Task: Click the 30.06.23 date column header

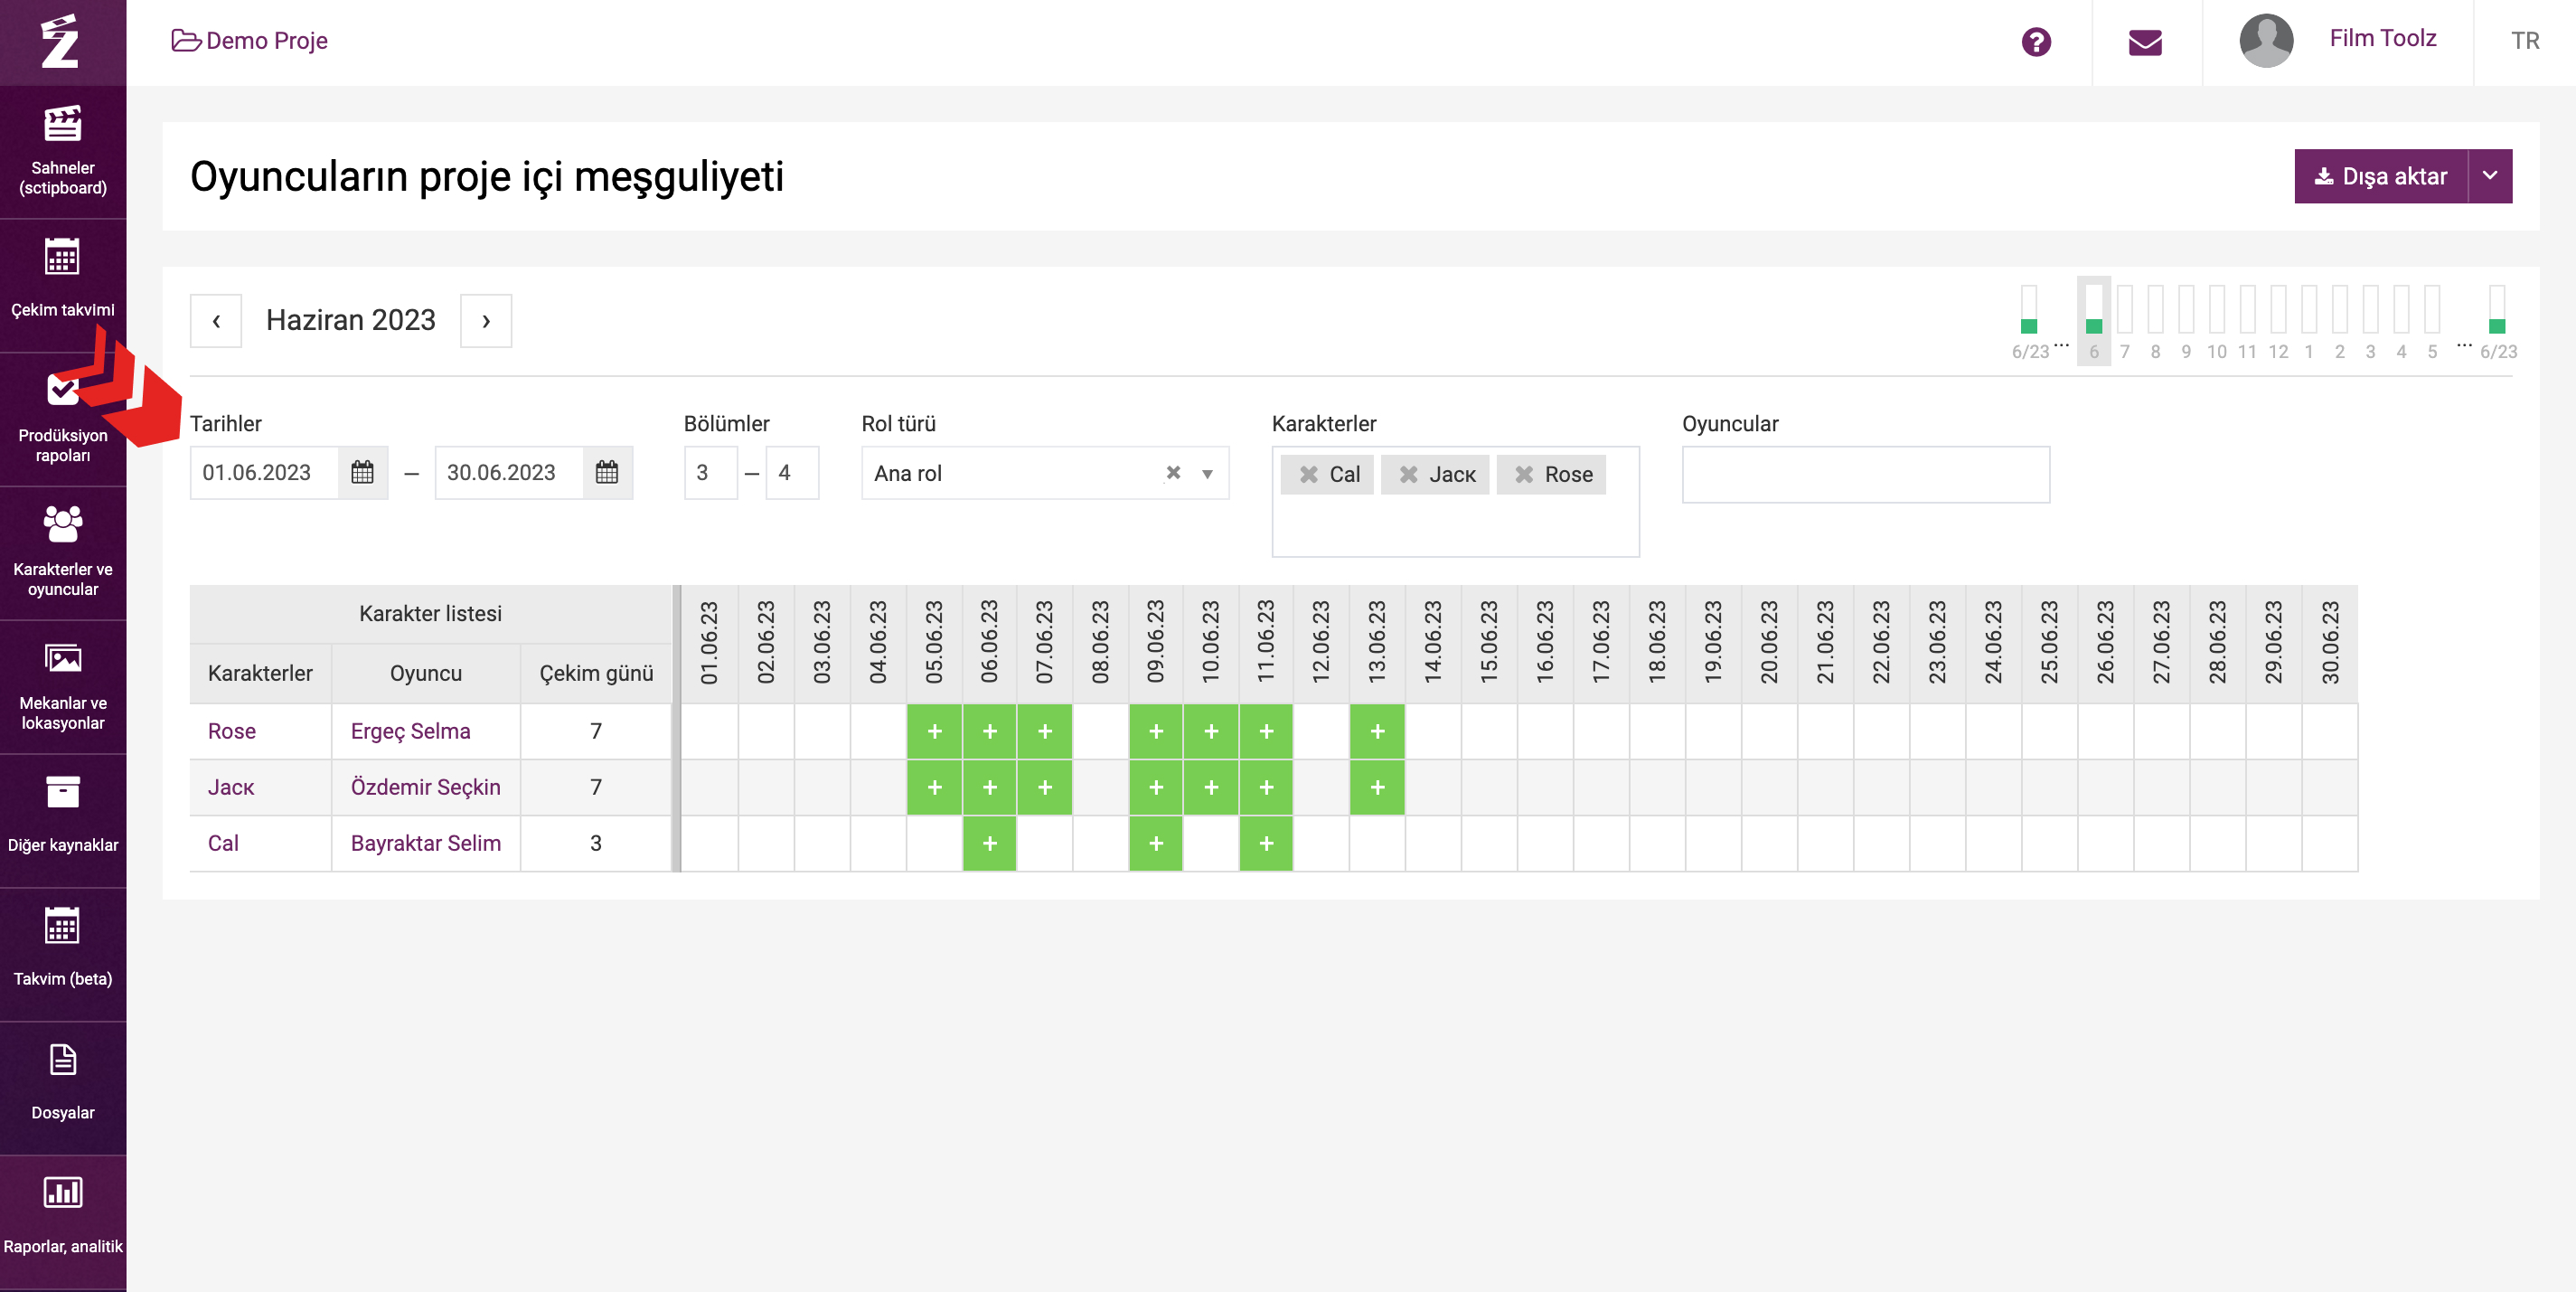Action: [x=2329, y=642]
